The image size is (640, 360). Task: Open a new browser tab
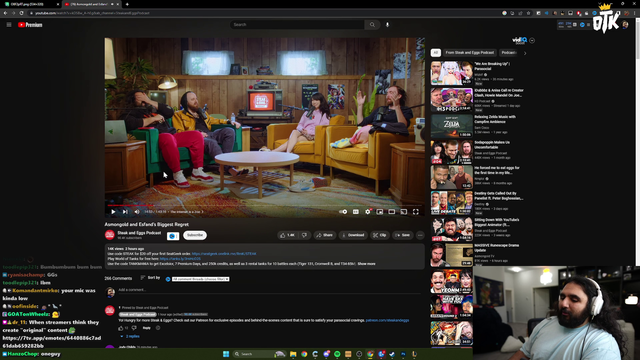pos(127,4)
